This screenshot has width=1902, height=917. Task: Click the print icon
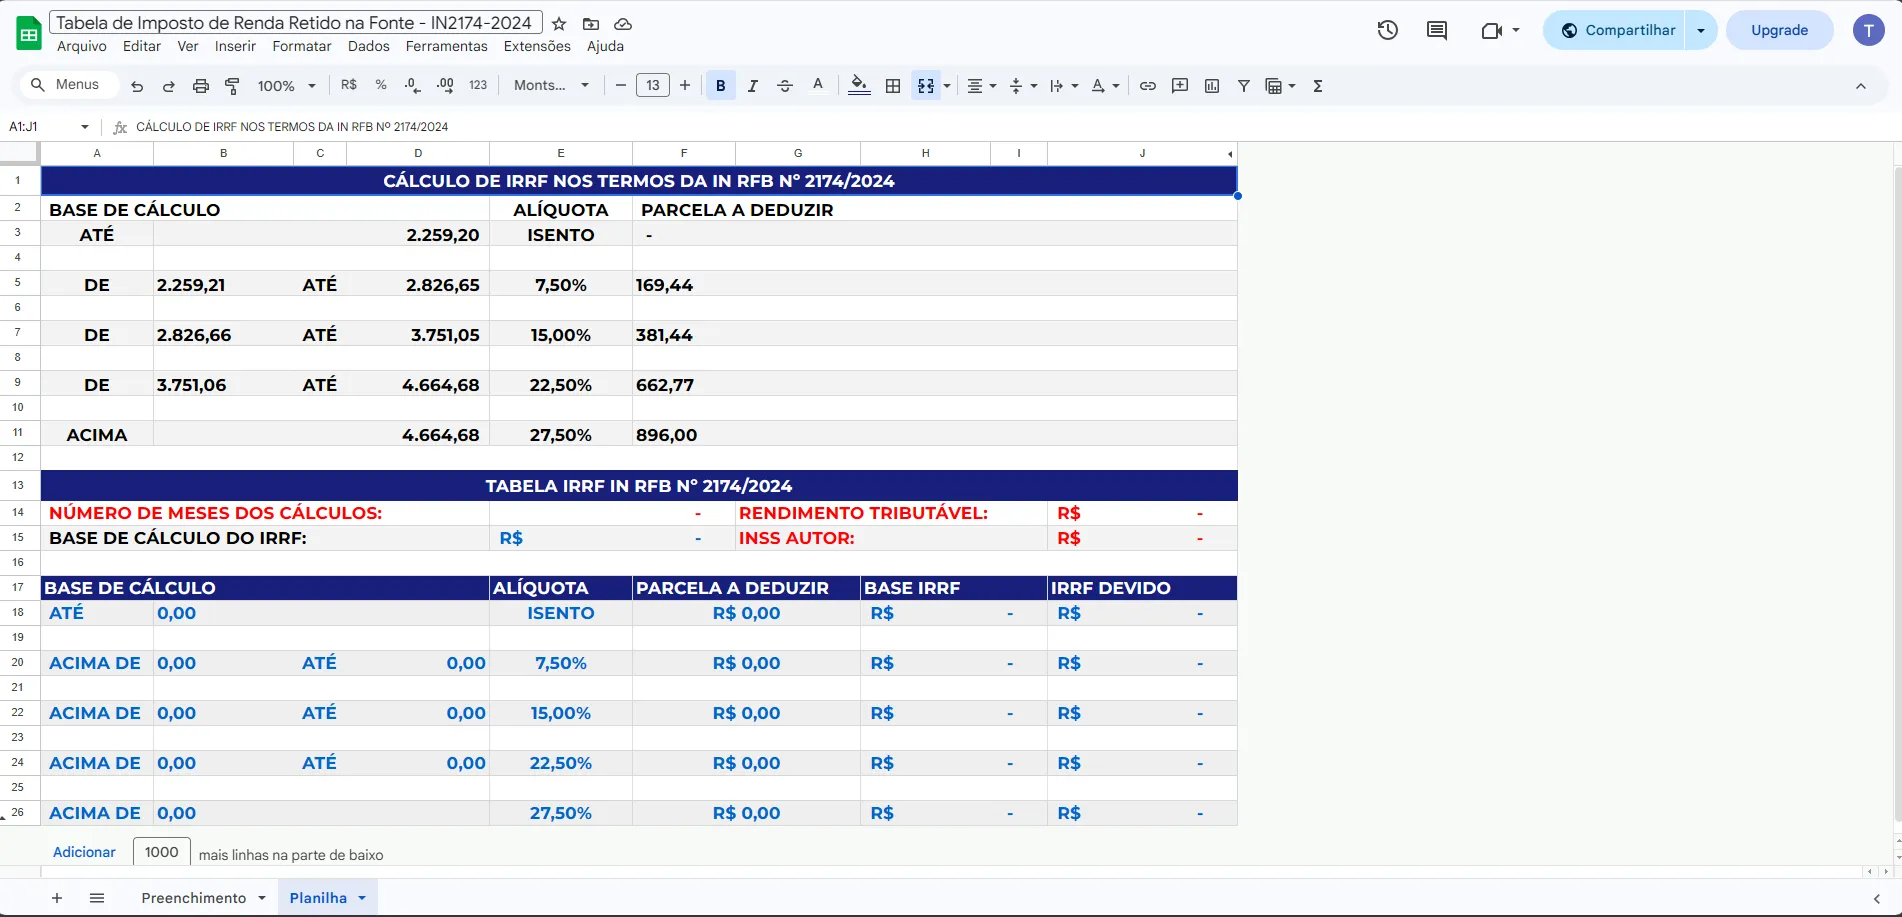click(201, 86)
